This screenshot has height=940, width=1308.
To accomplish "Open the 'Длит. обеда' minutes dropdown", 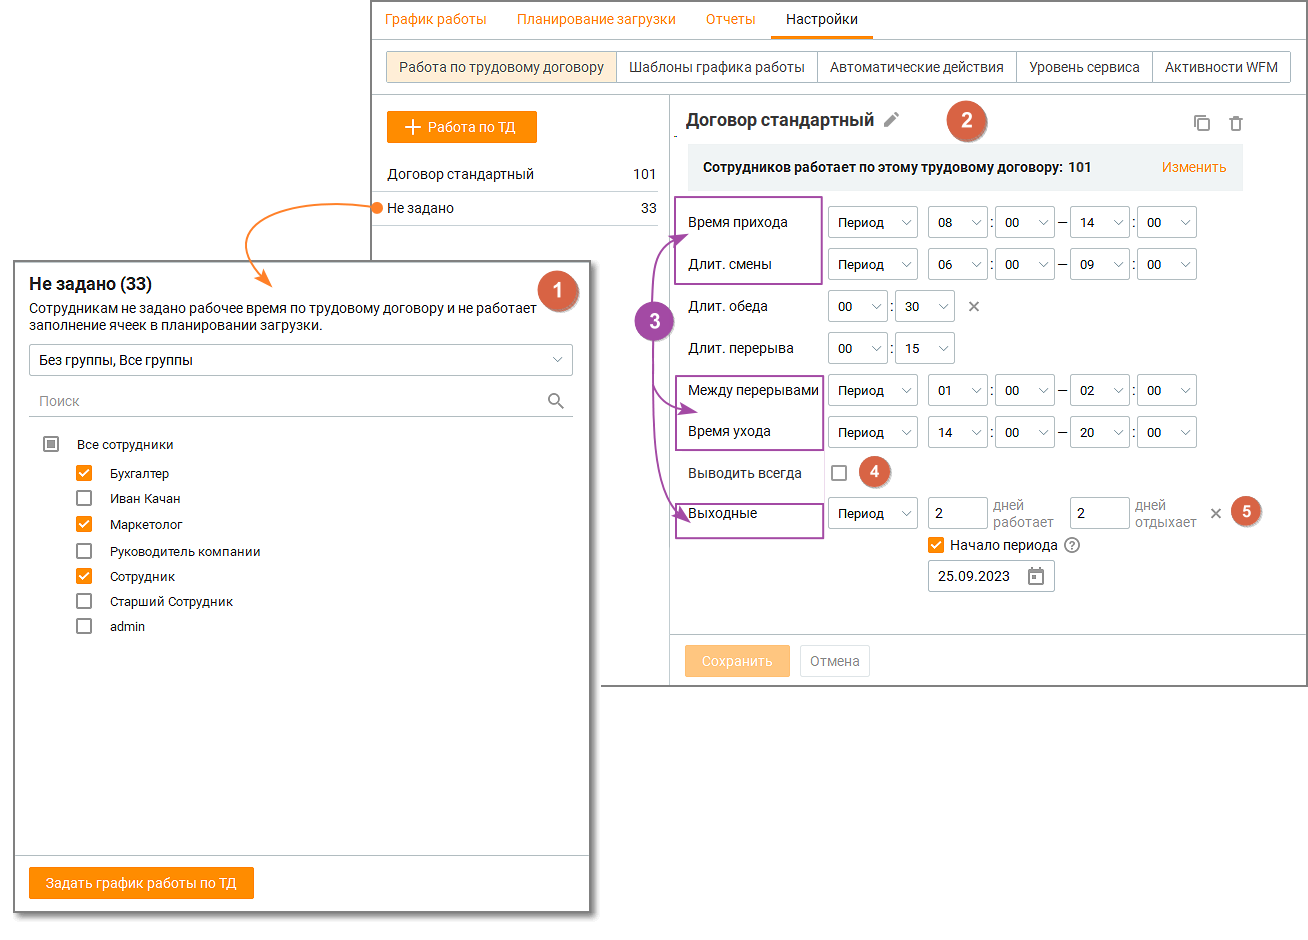I will click(925, 307).
